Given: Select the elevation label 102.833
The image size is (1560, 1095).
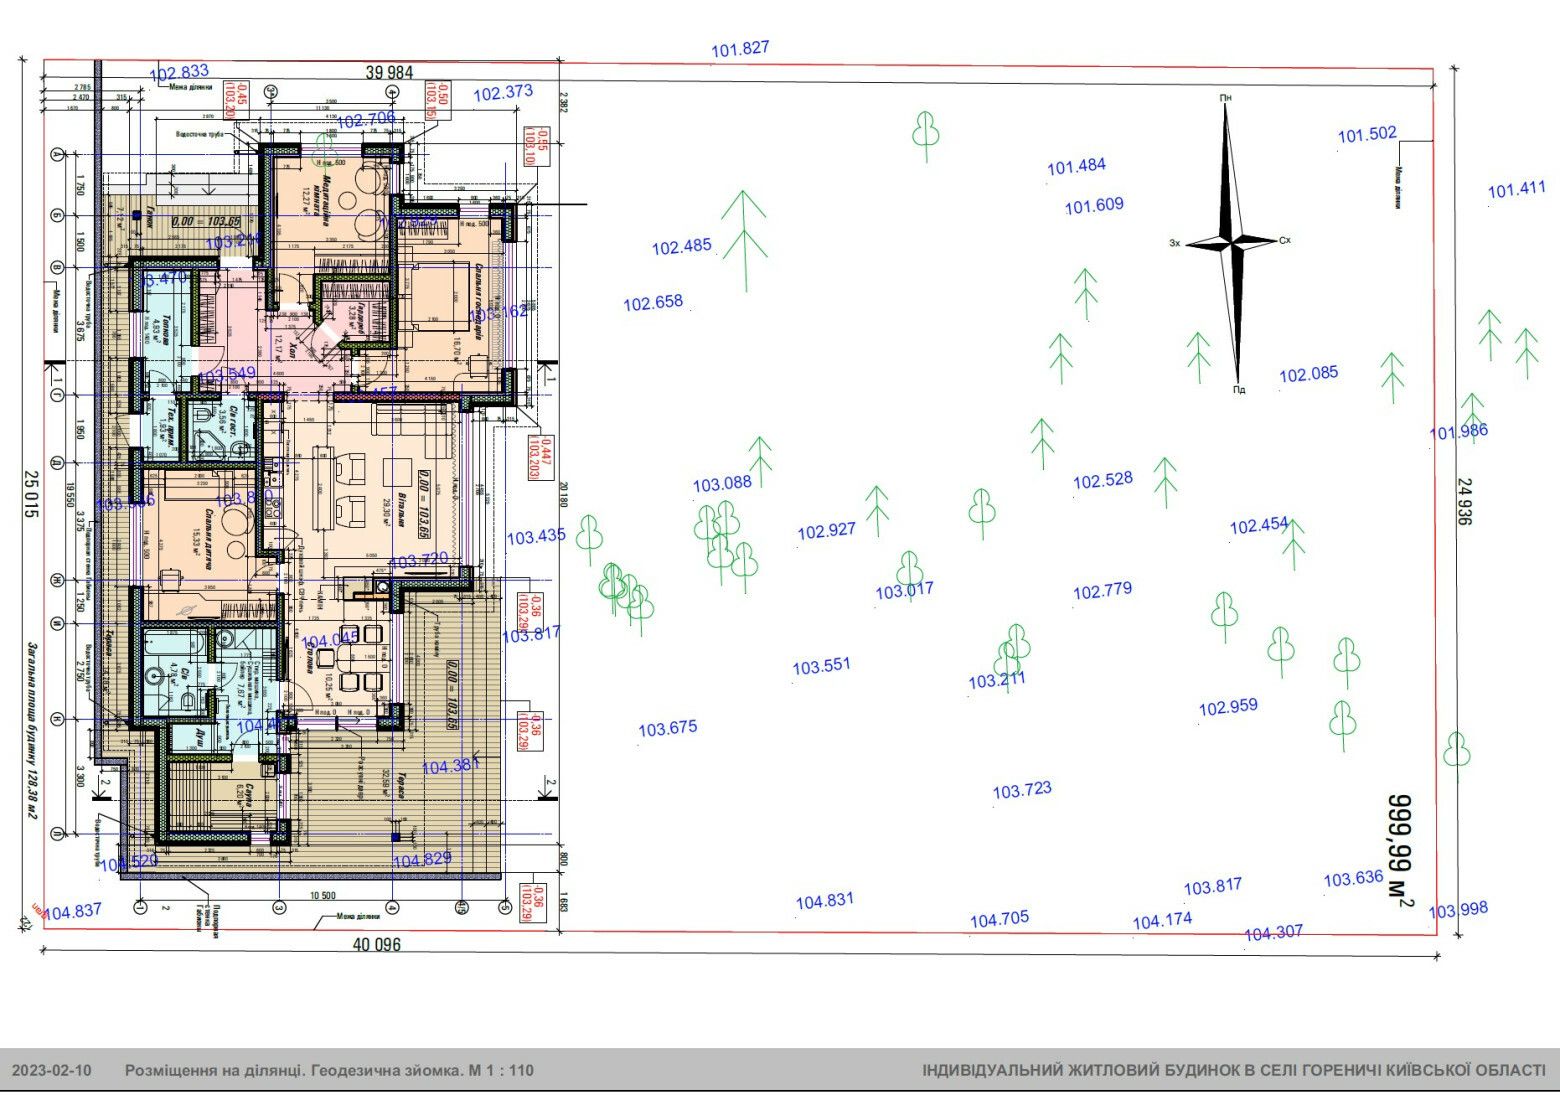Looking at the screenshot, I should coord(180,72).
